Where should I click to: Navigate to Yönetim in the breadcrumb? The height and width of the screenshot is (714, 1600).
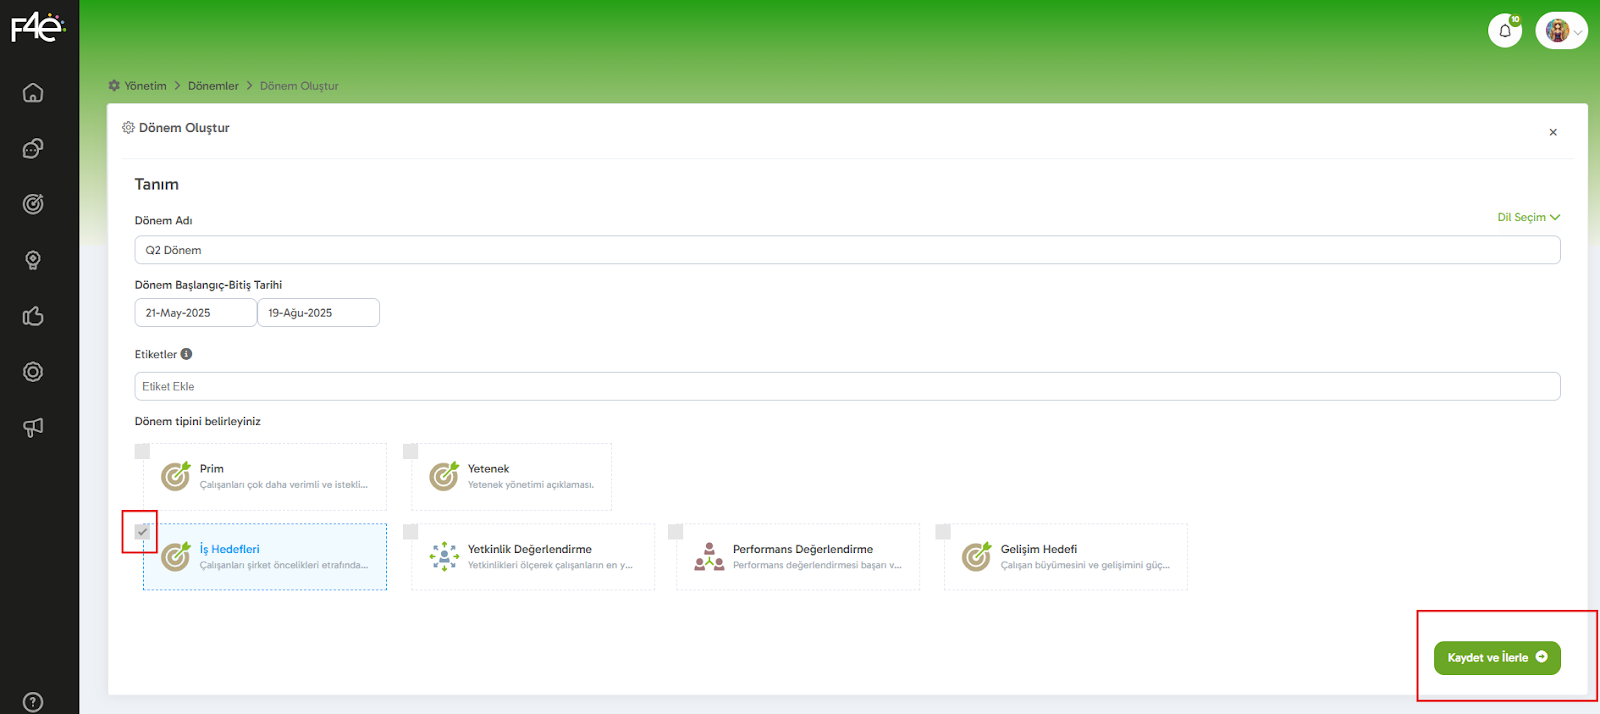145,86
